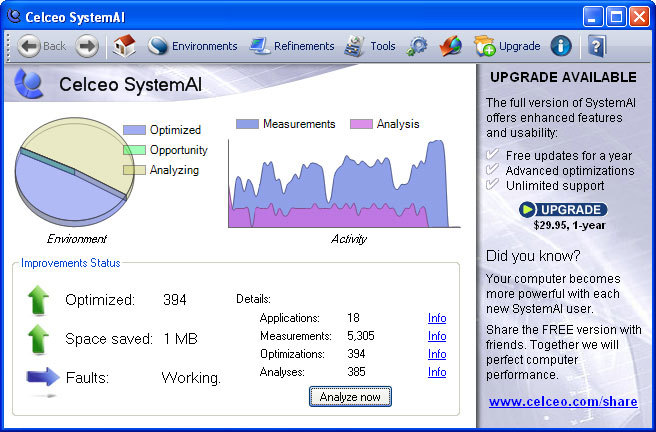The height and width of the screenshot is (432, 656).
Task: Click the Faults status Working.
Action: click(191, 378)
